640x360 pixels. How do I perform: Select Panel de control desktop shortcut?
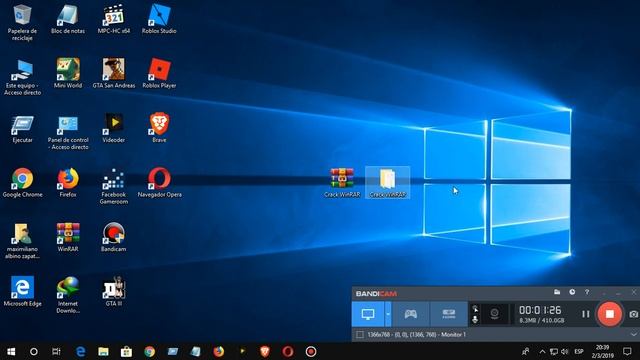(68, 132)
